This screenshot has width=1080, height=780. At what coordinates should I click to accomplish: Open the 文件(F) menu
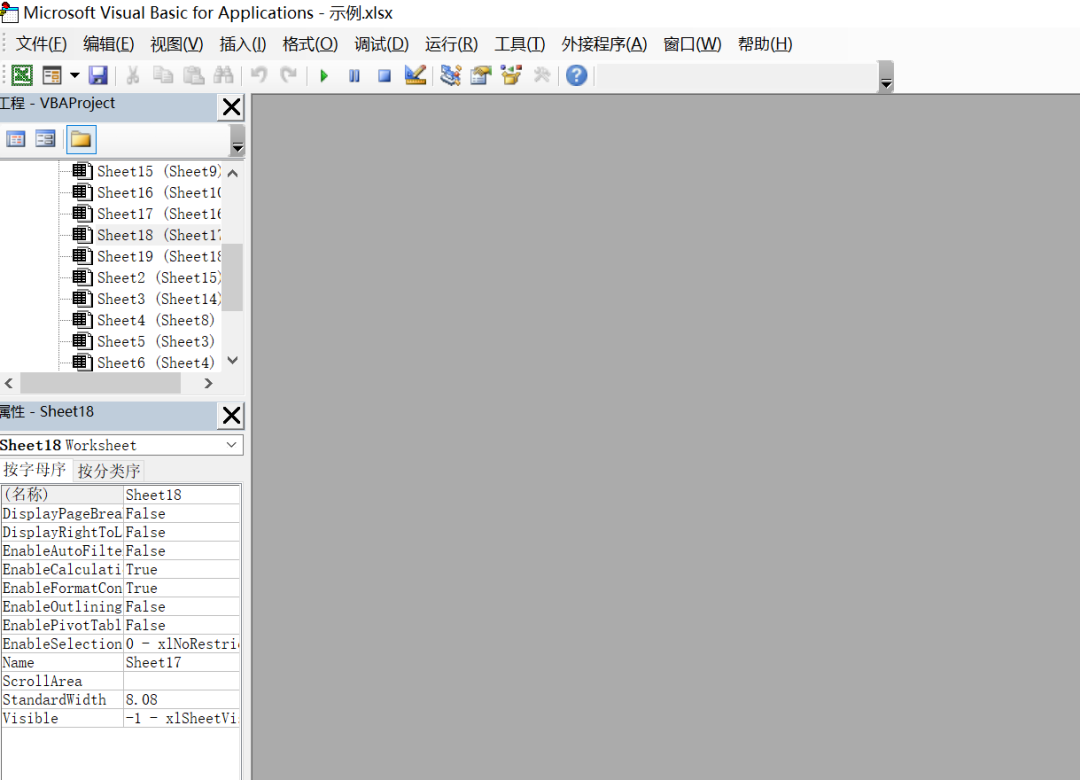[41, 44]
